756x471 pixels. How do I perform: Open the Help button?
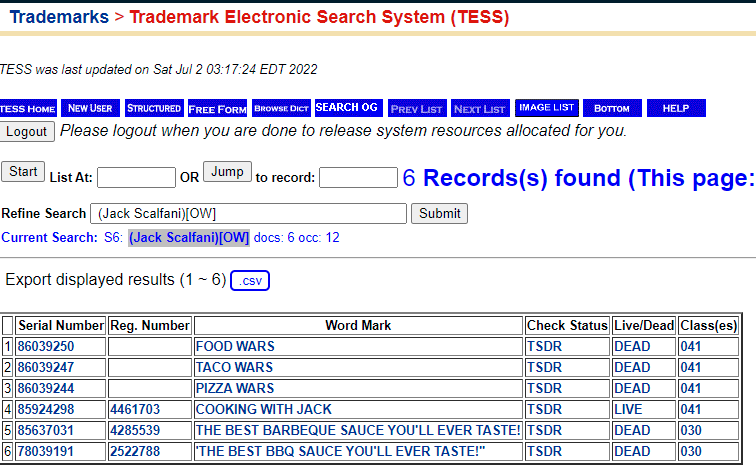[676, 108]
